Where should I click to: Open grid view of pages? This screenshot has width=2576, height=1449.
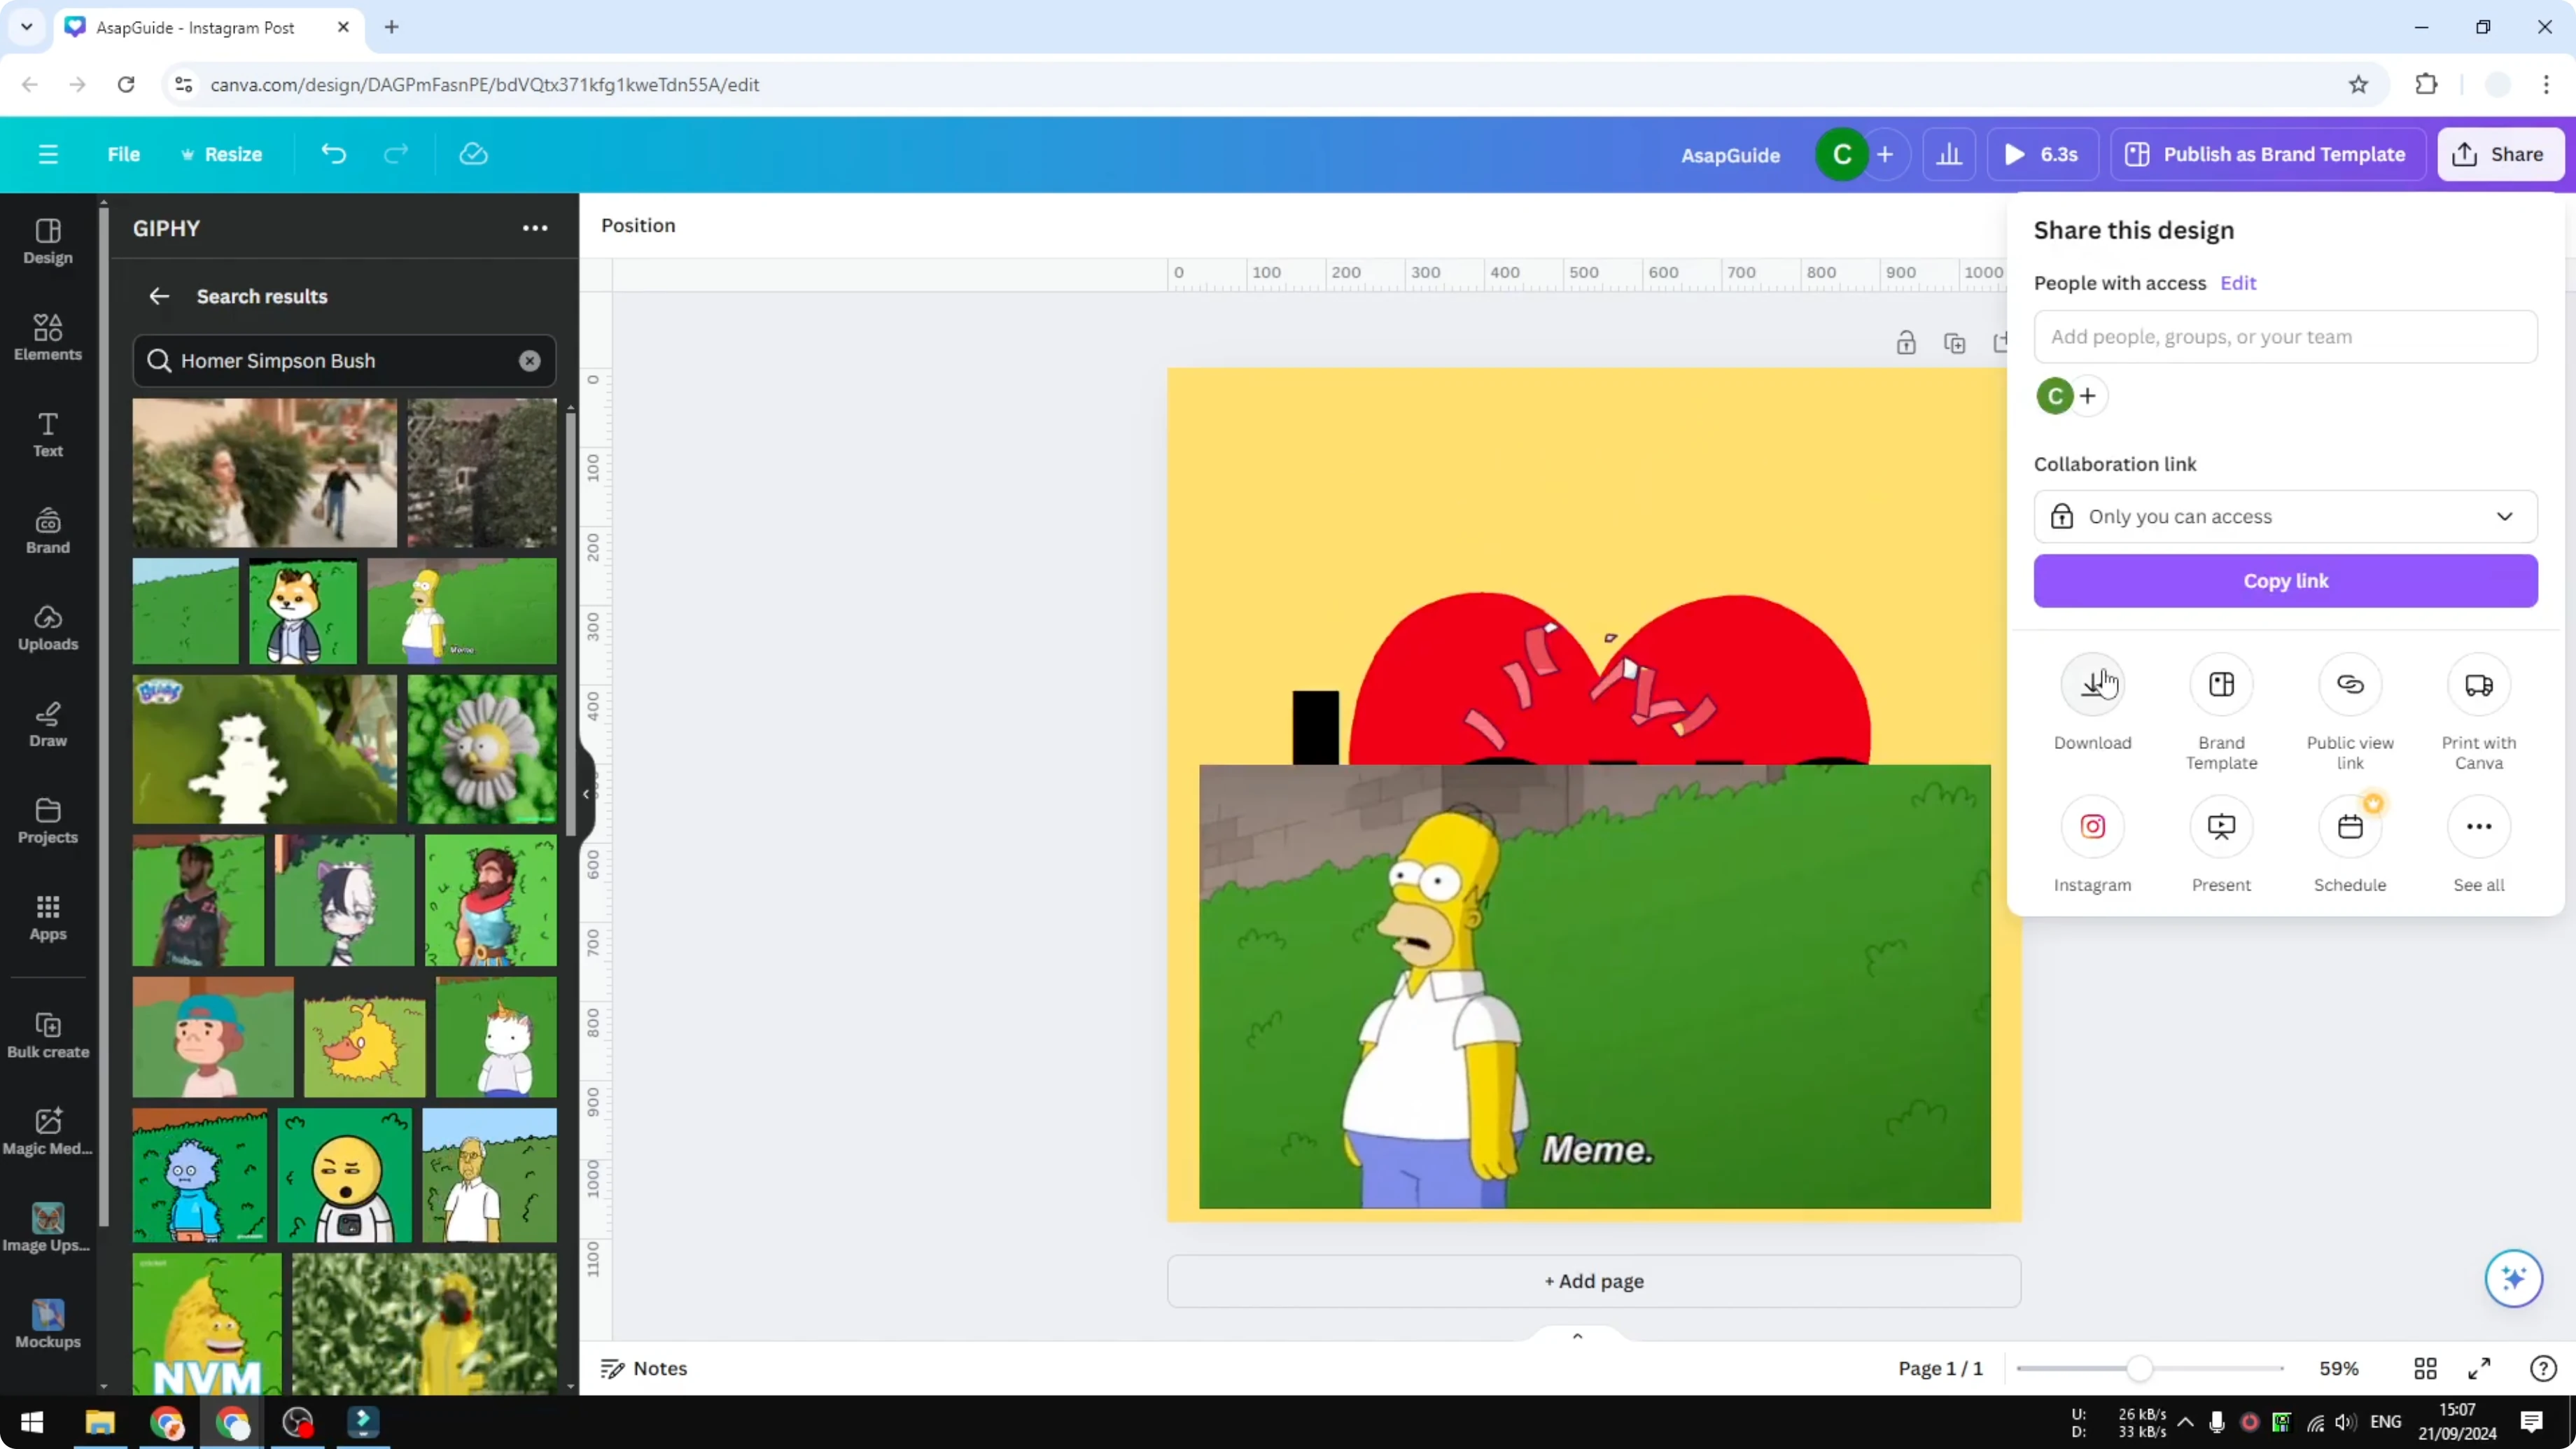[x=2425, y=1368]
